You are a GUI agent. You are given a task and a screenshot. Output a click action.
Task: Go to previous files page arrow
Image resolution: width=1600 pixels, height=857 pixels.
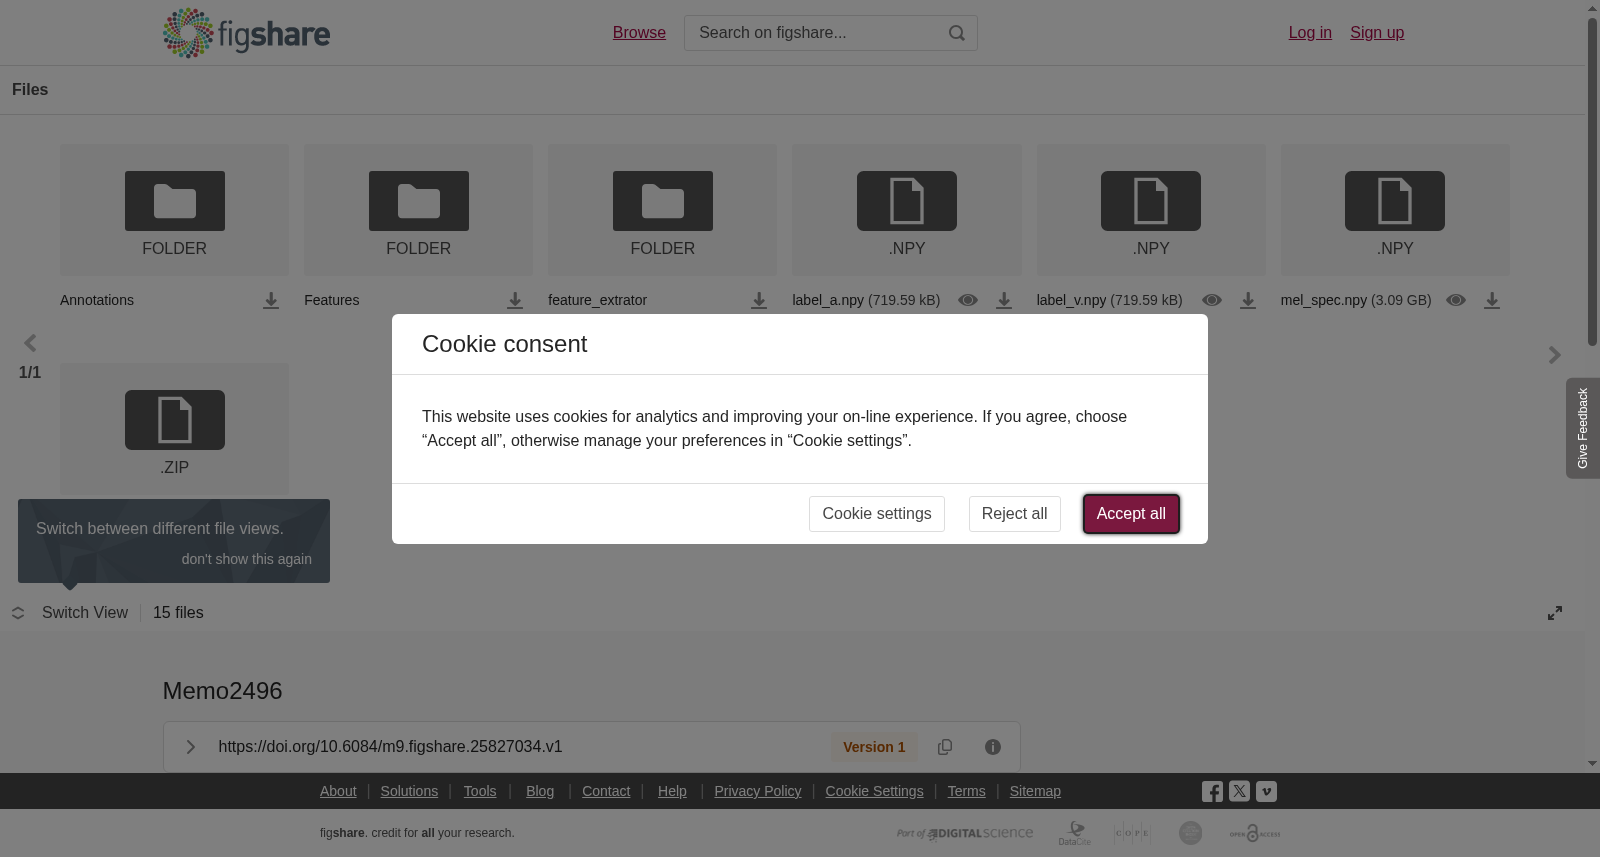tap(30, 343)
